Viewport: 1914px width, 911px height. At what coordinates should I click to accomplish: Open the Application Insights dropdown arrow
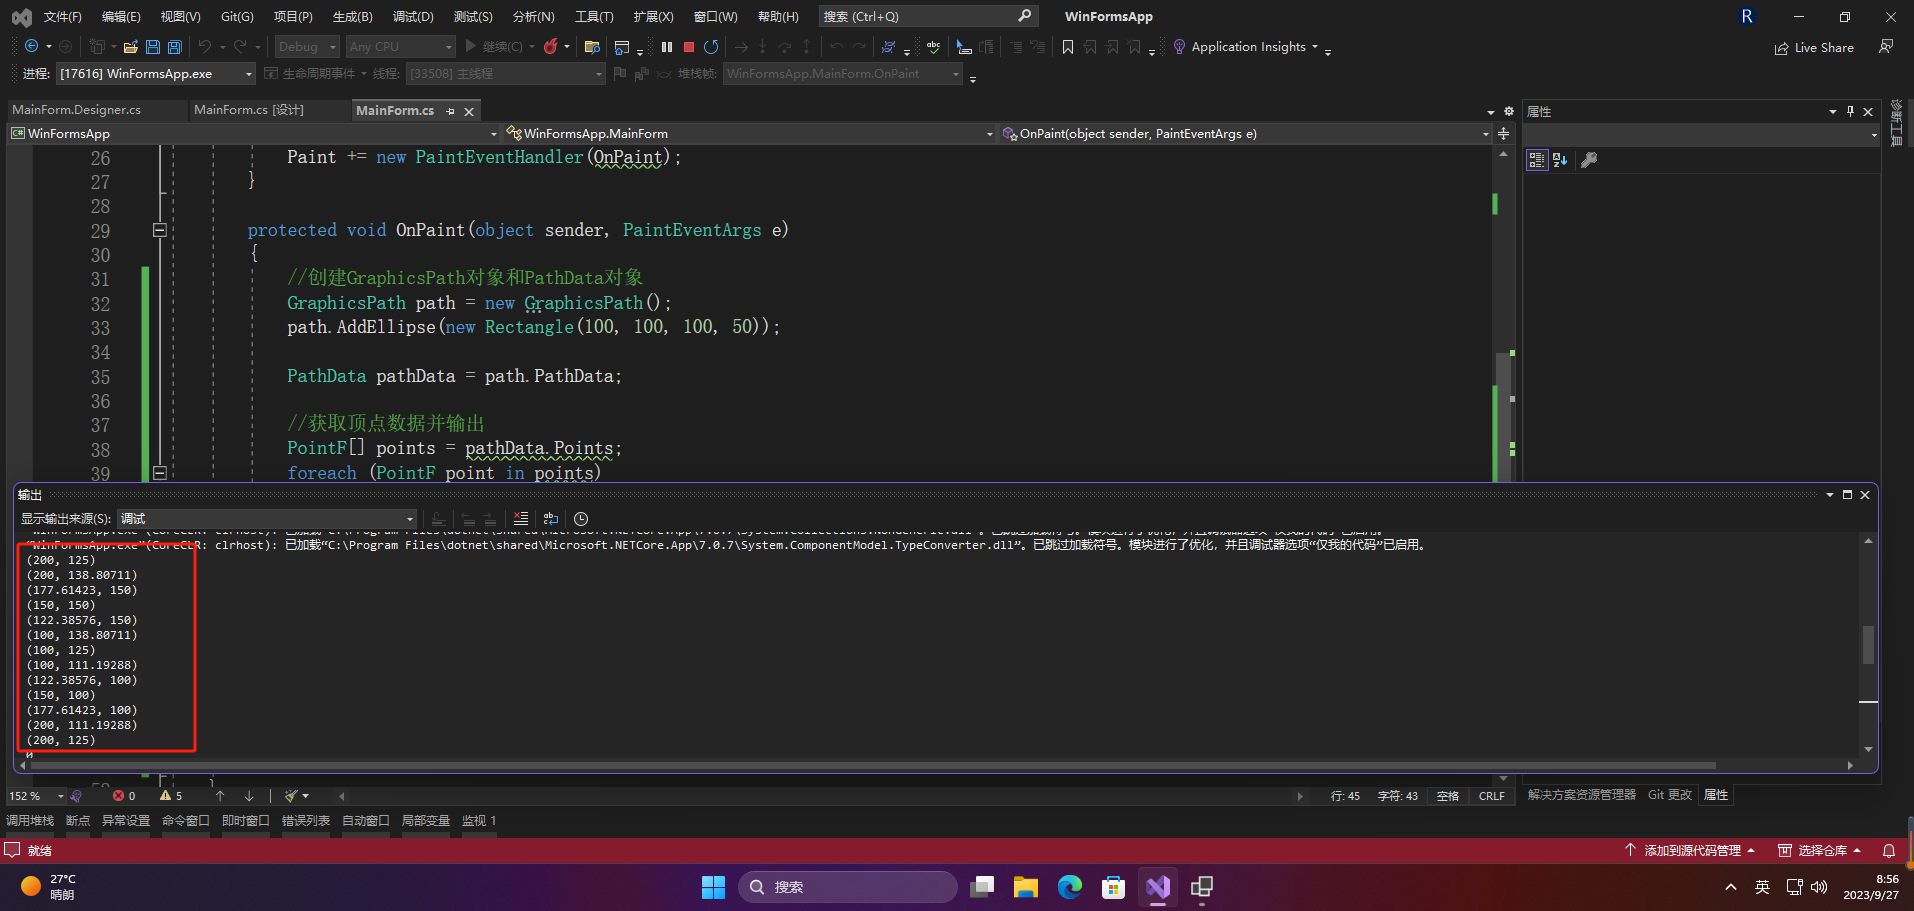(1315, 47)
